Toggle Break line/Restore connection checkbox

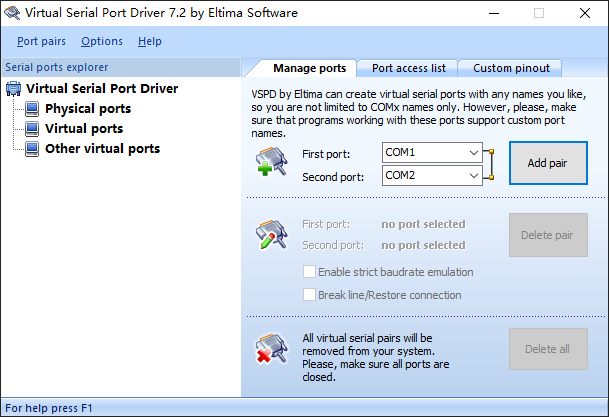click(x=310, y=295)
